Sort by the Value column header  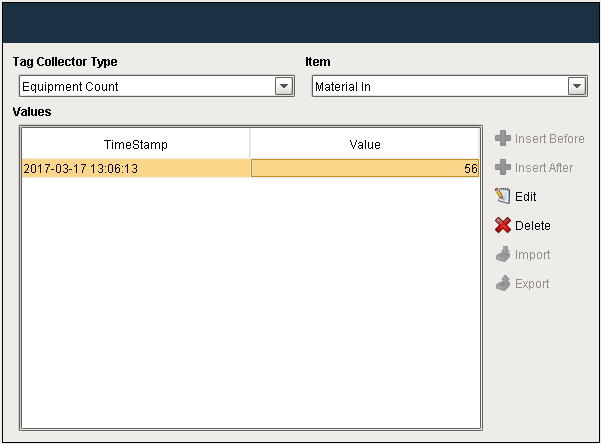tap(365, 145)
